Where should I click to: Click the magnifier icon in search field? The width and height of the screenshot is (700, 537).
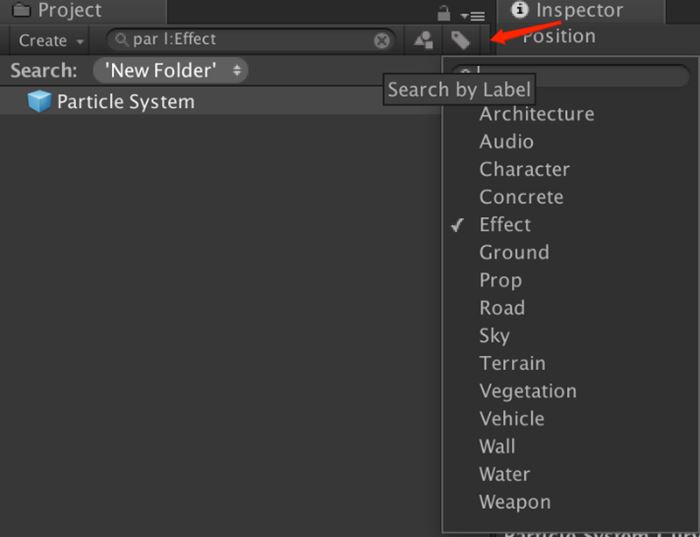(x=122, y=40)
